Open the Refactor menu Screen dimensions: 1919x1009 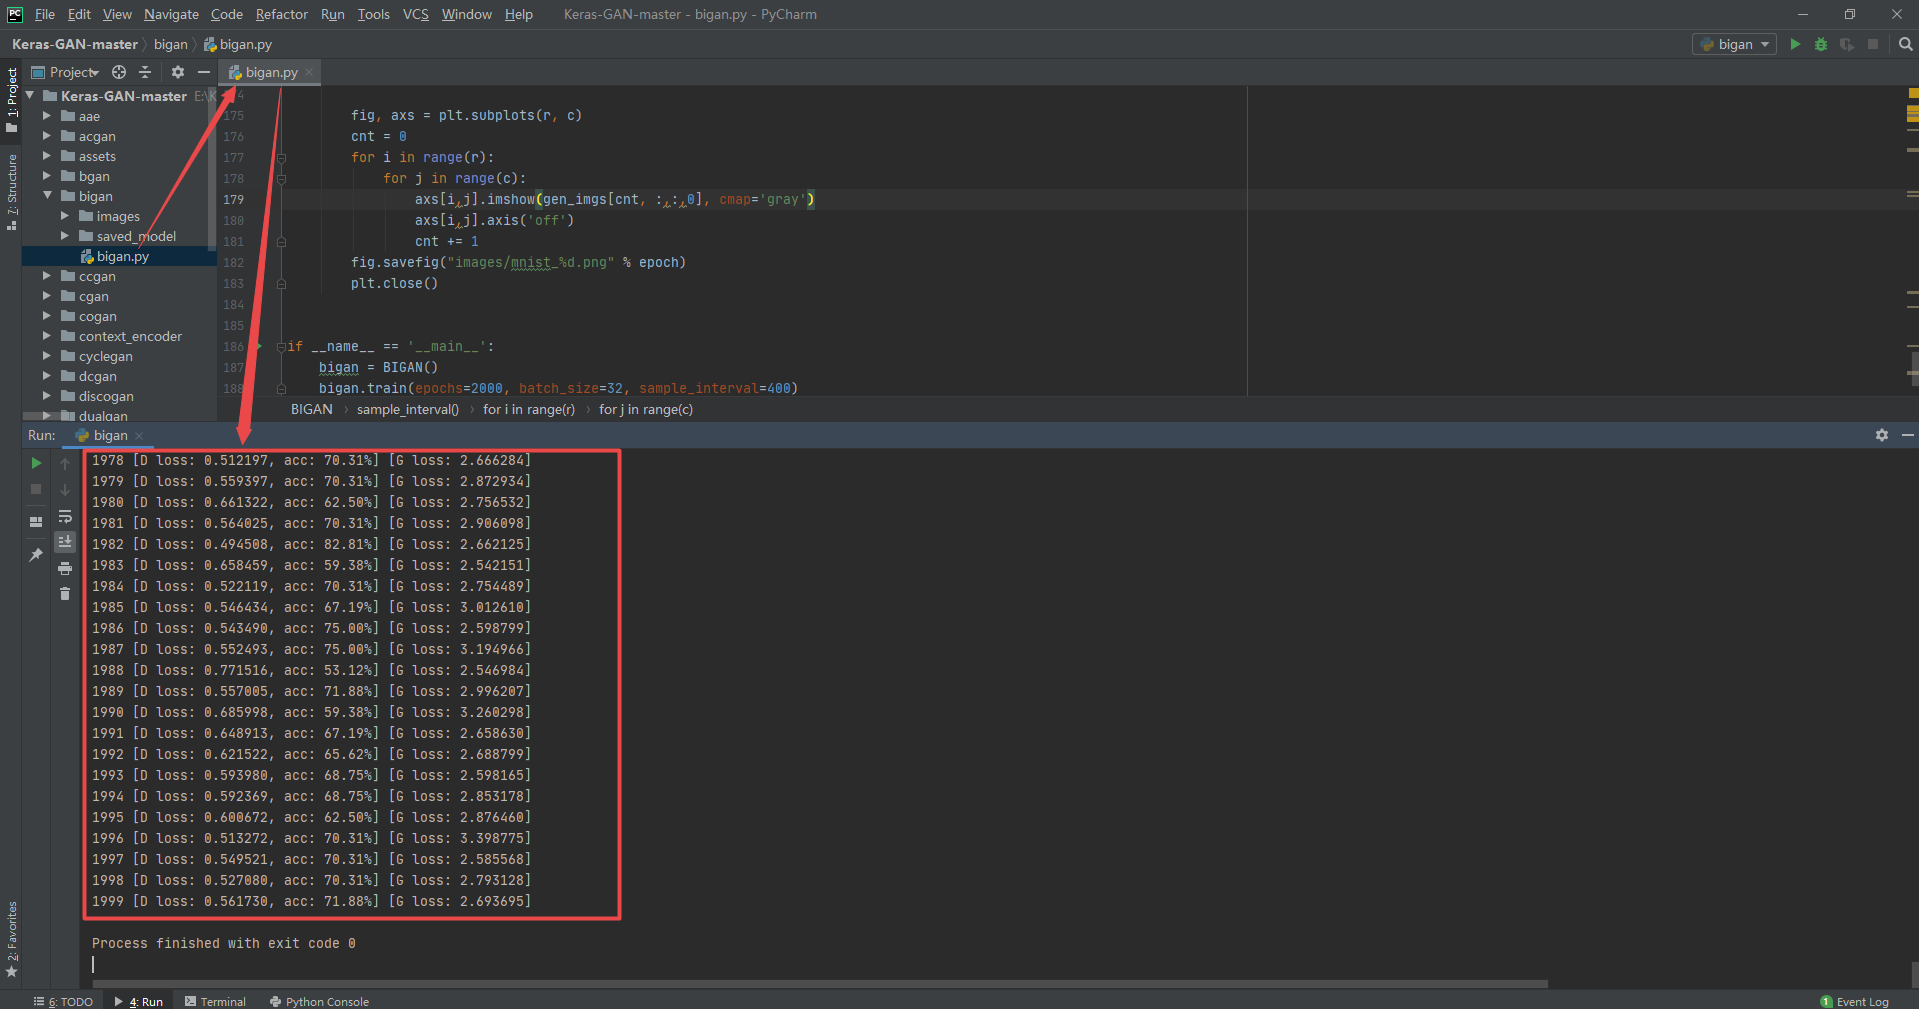click(x=281, y=14)
